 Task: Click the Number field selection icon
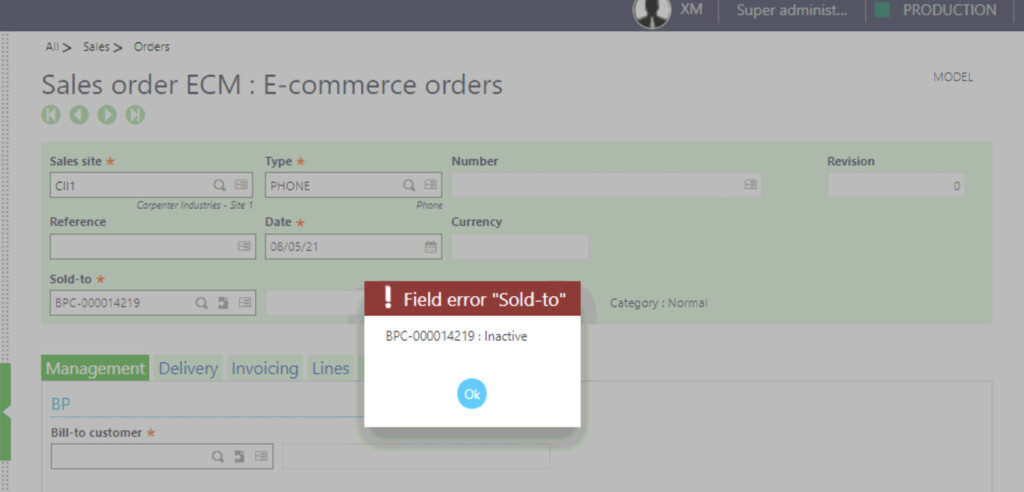(x=750, y=185)
